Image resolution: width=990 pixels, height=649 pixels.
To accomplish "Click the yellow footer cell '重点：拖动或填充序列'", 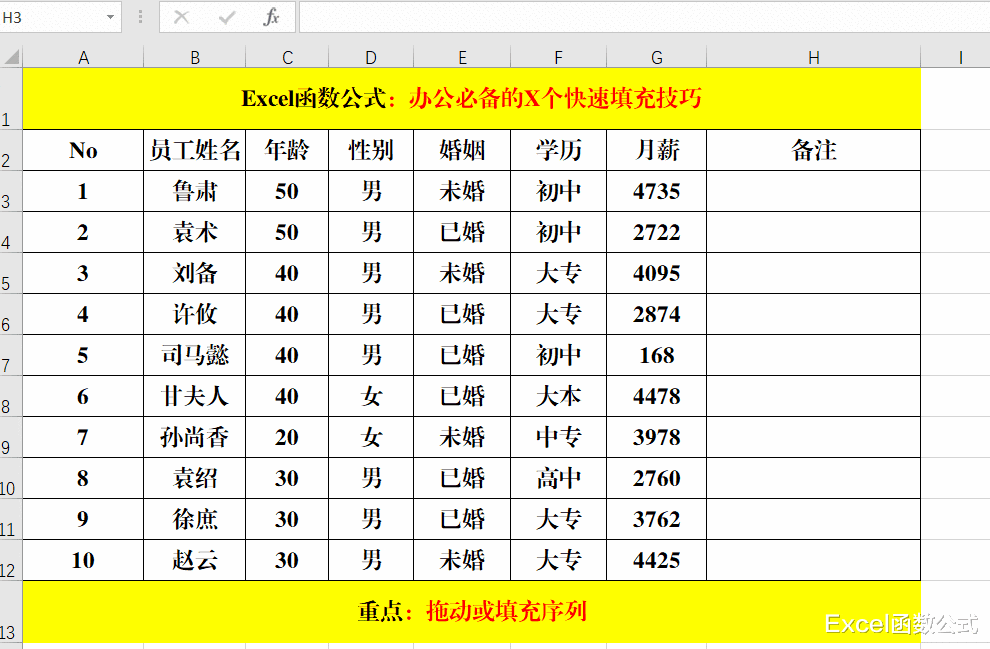I will pos(472,612).
